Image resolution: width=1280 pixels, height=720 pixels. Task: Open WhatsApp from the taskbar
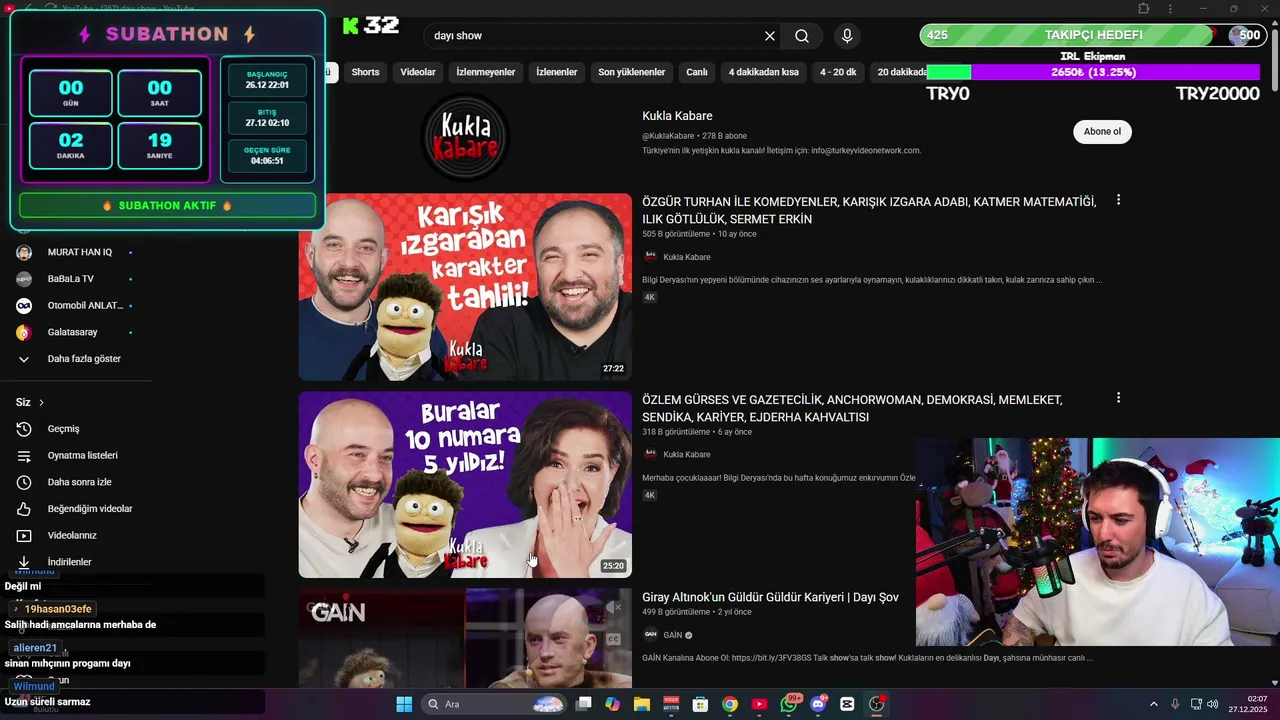tap(789, 704)
